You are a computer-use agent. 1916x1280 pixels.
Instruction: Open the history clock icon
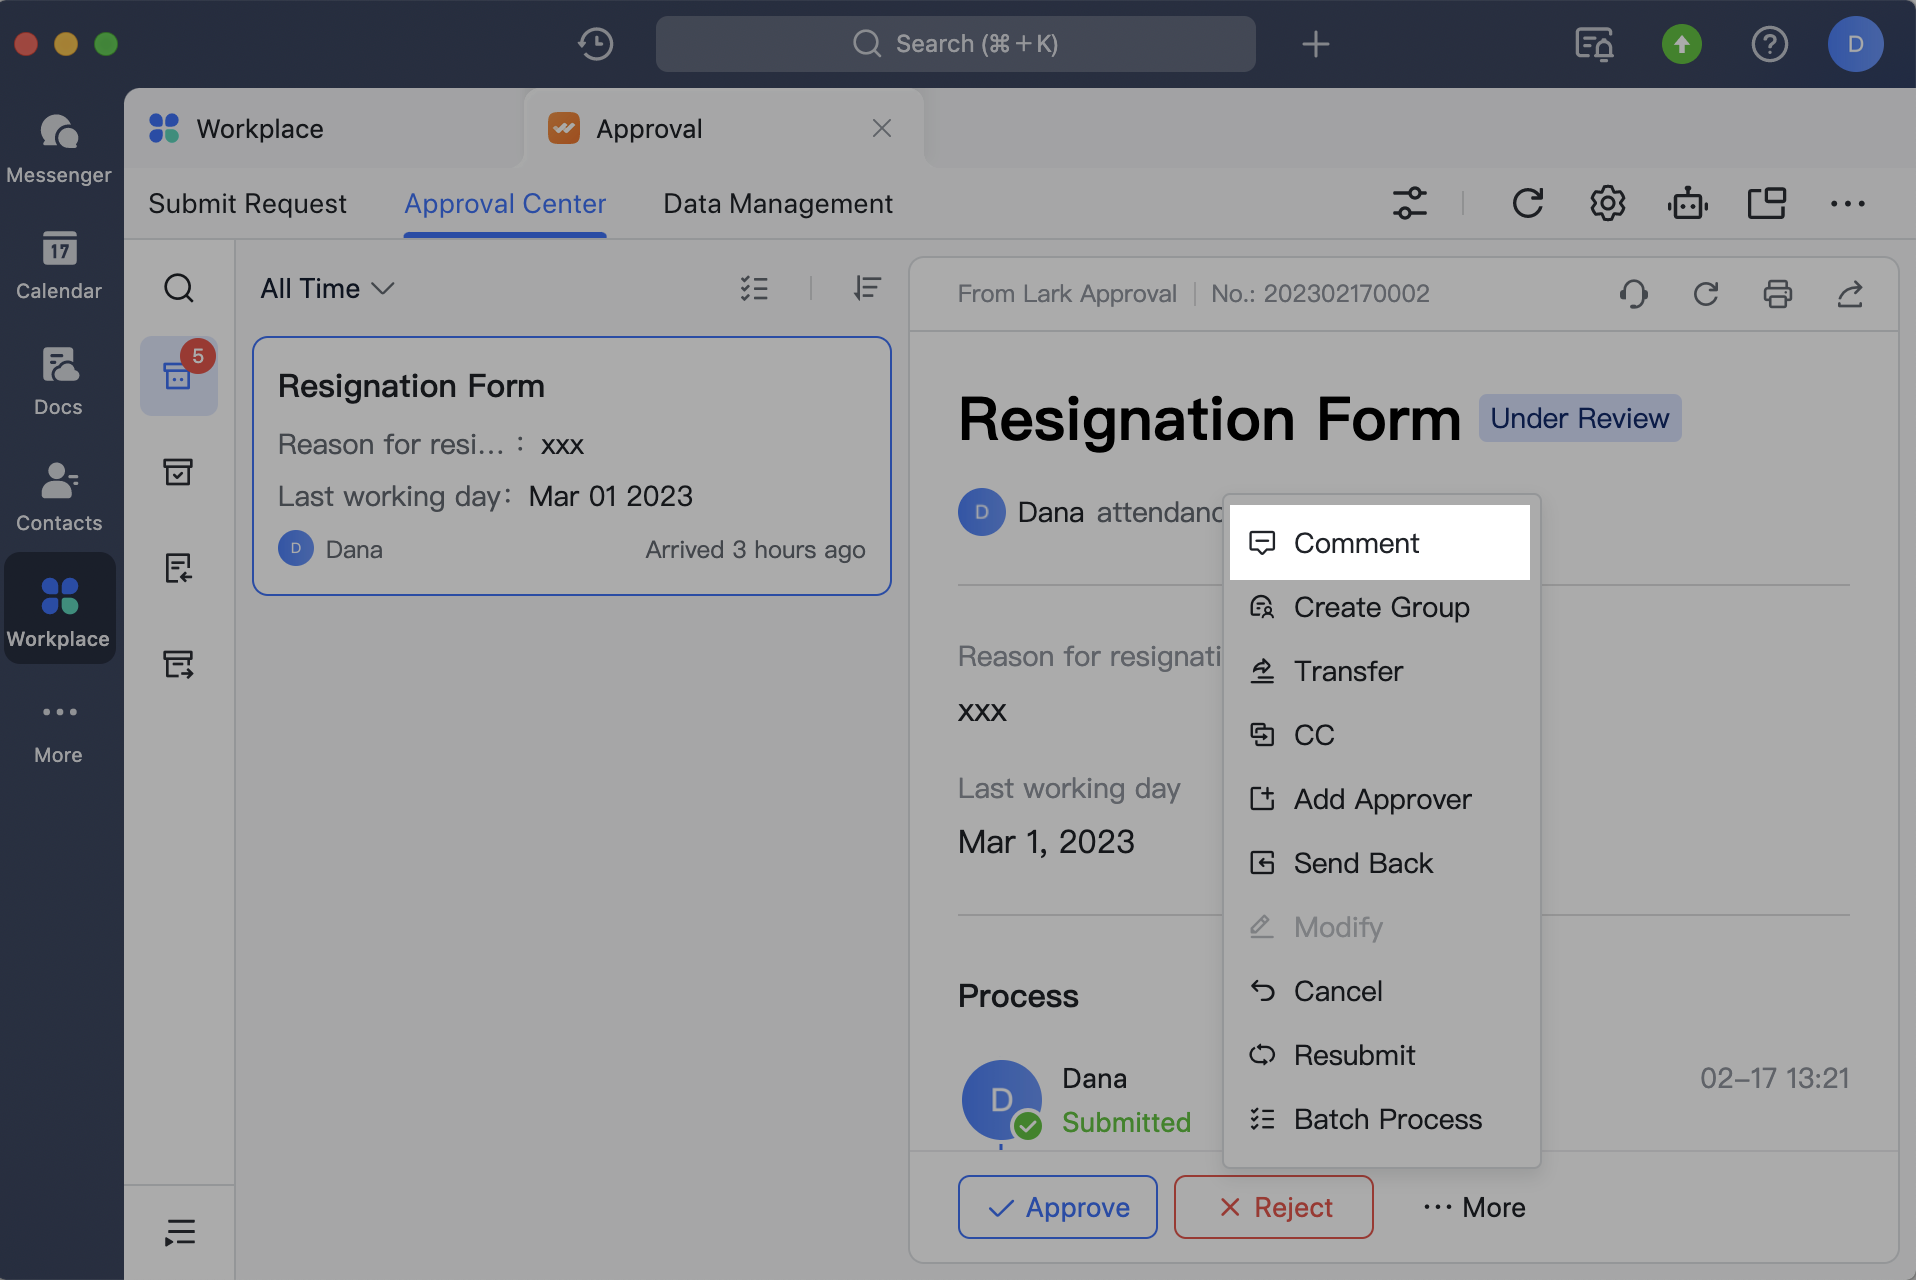pos(595,44)
